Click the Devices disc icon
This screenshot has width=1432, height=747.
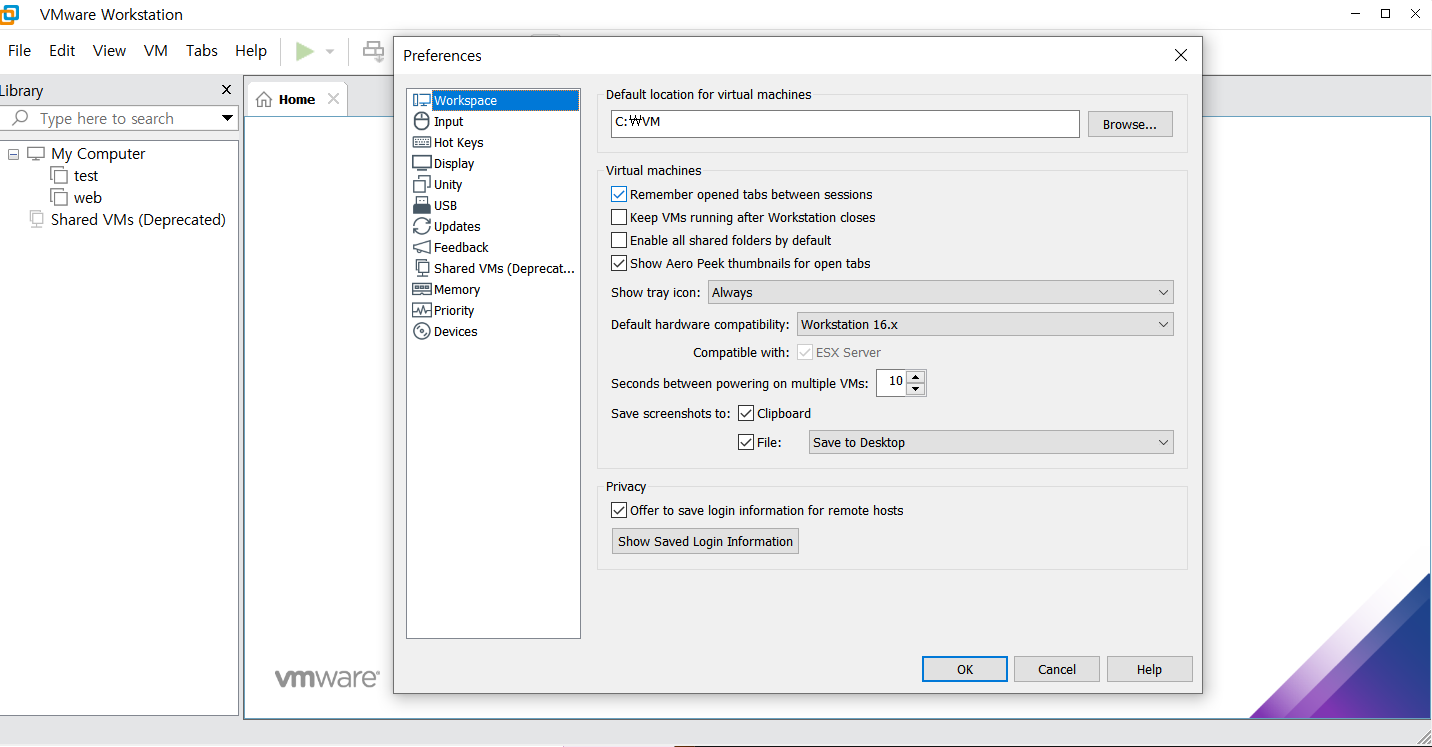click(421, 331)
